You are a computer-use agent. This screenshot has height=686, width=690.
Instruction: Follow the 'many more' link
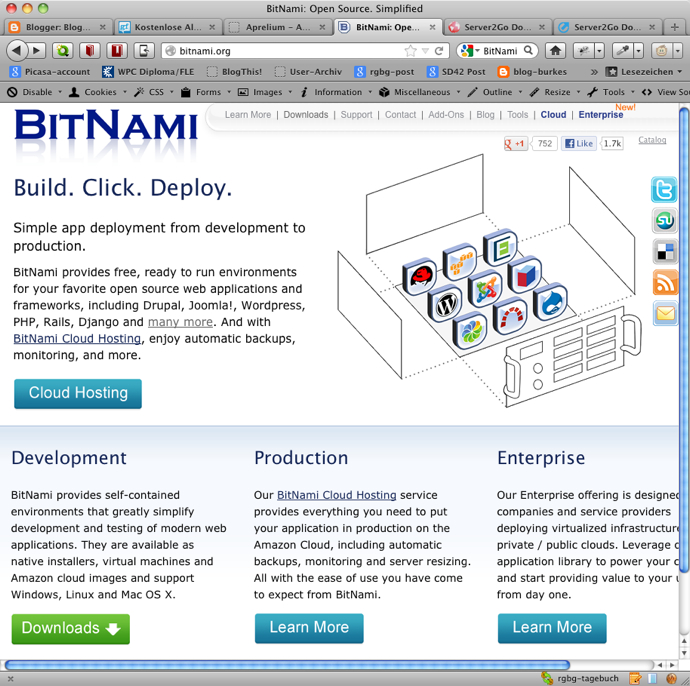[180, 322]
